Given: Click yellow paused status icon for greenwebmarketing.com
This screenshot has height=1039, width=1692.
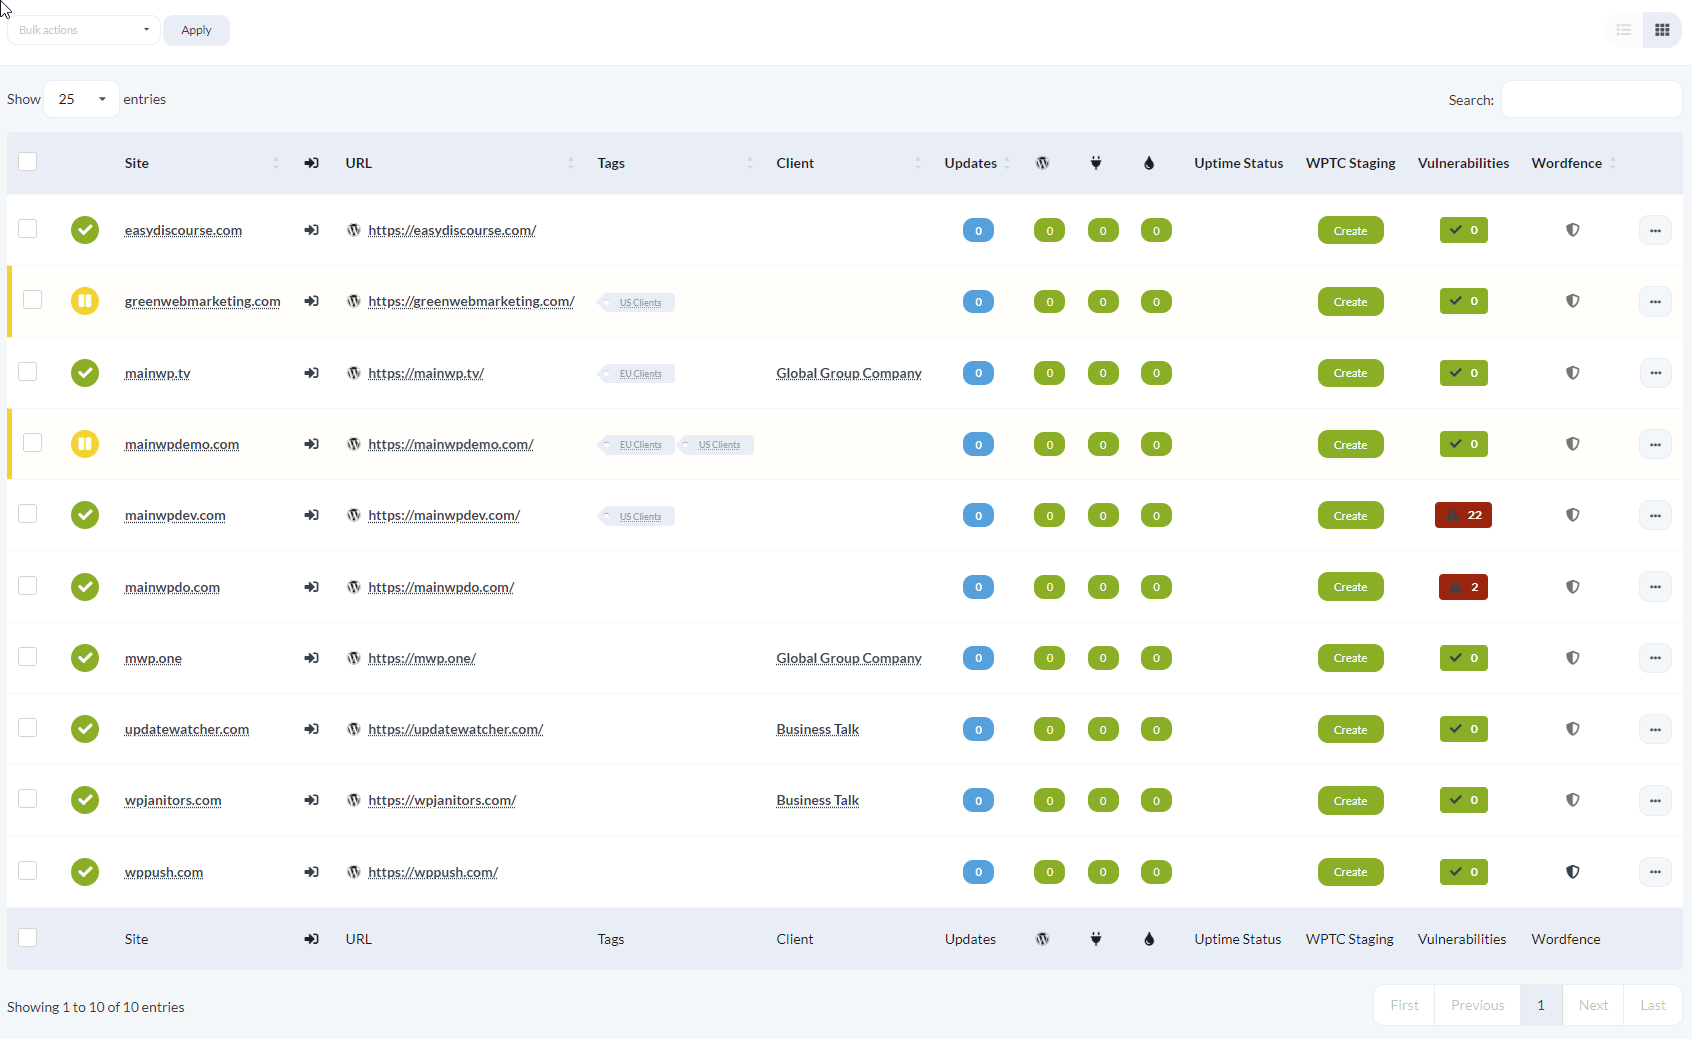Looking at the screenshot, I should (85, 301).
